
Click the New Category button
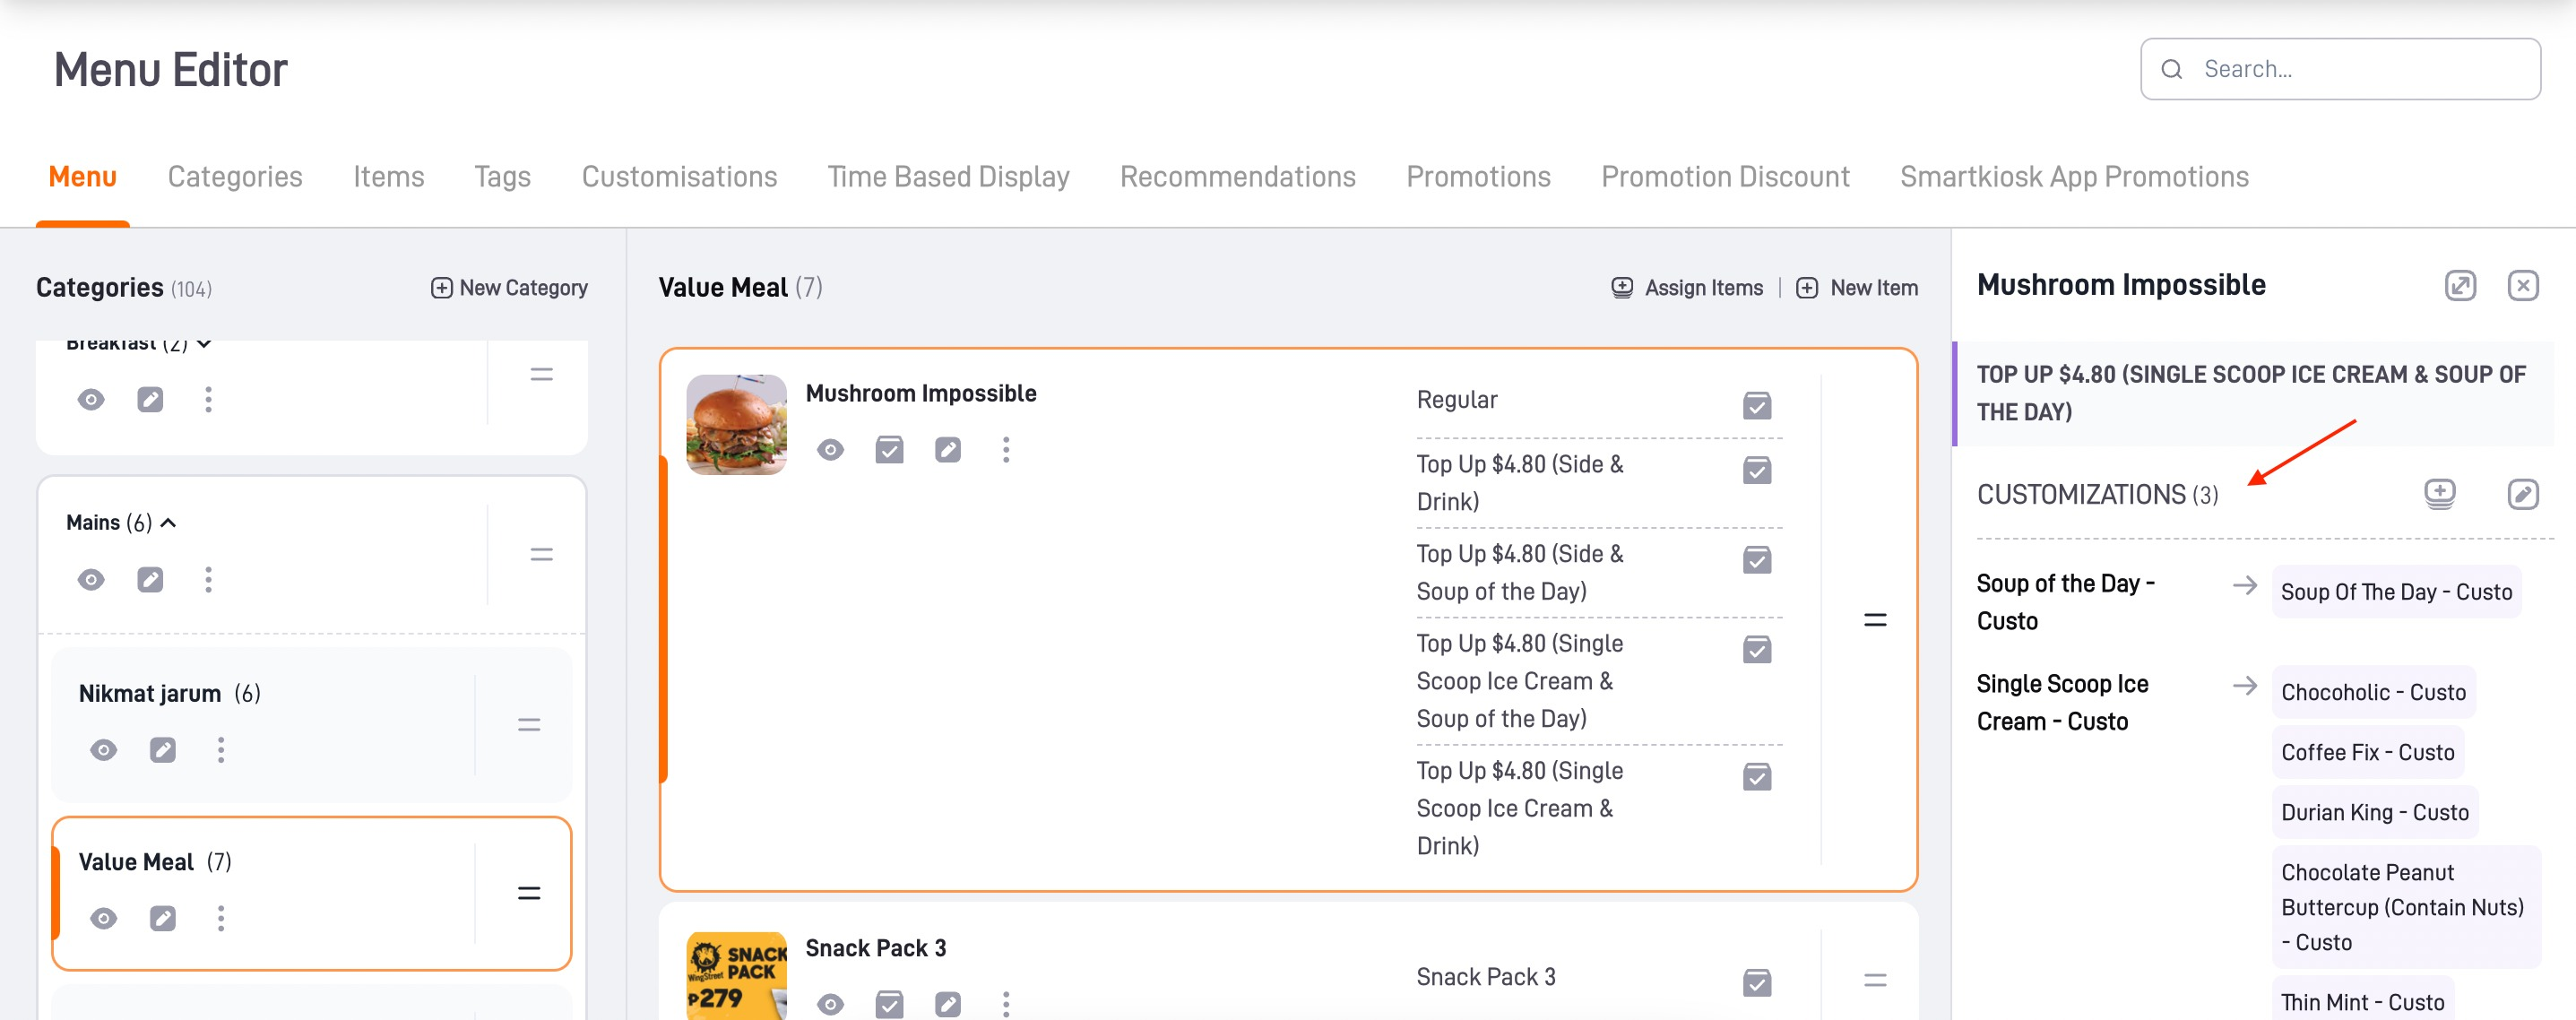[509, 288]
